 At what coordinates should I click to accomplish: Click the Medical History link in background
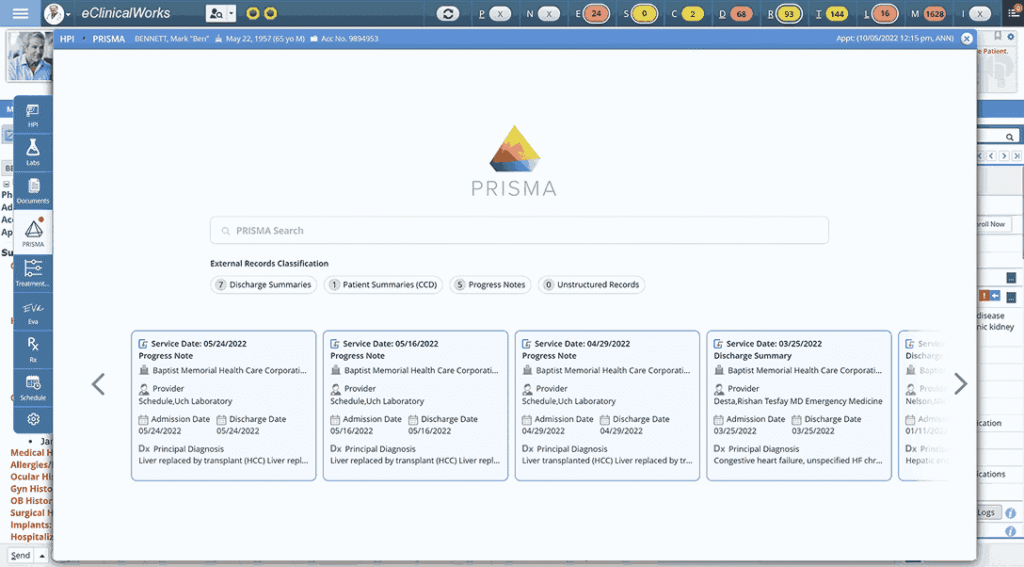(x=31, y=453)
